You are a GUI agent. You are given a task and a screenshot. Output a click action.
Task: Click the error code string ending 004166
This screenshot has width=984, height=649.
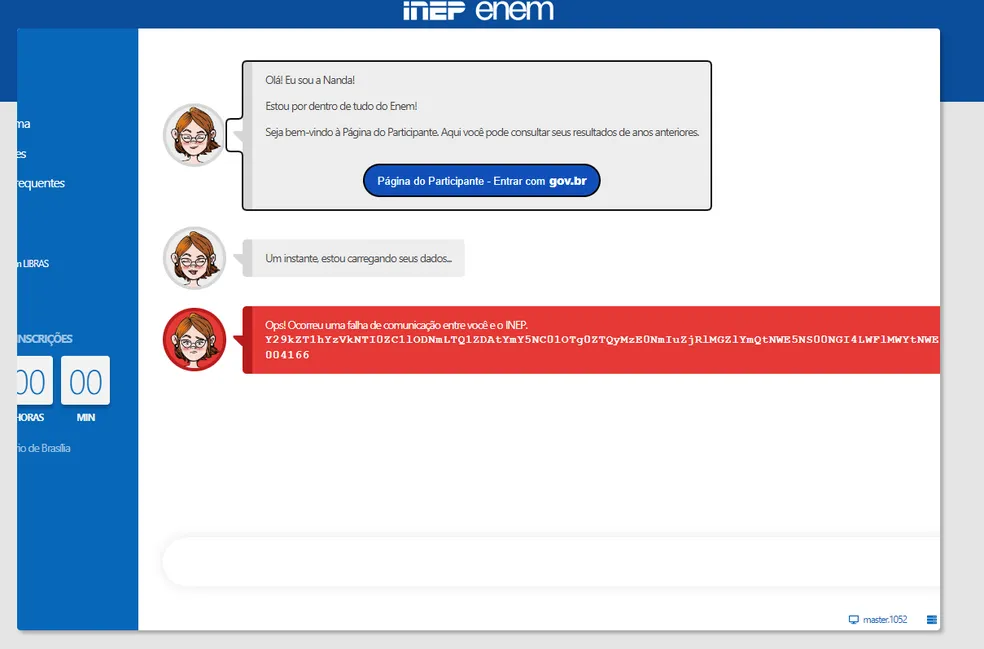tap(288, 355)
